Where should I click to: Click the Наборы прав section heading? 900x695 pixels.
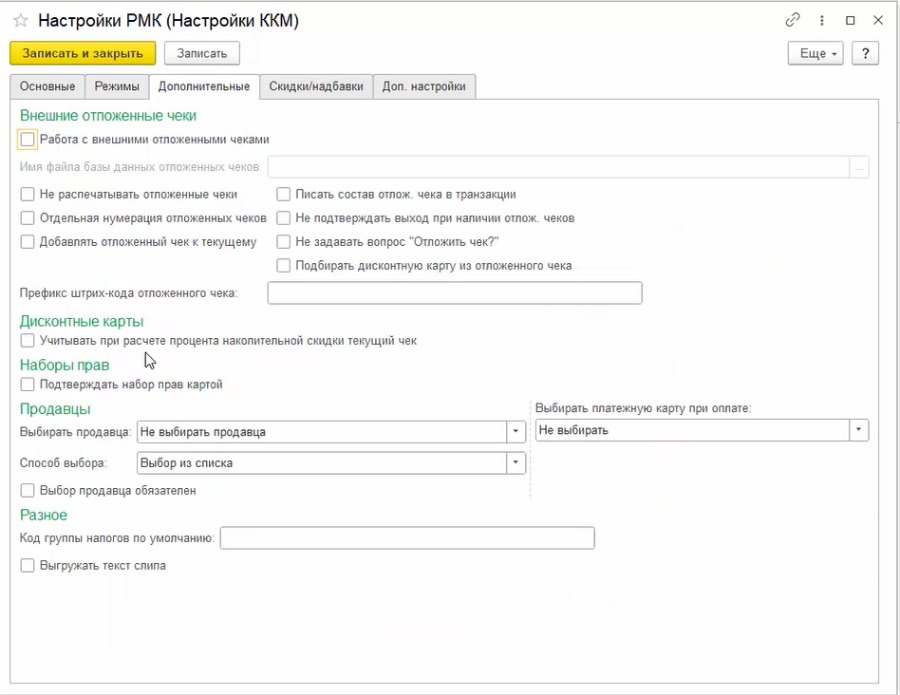tap(64, 365)
